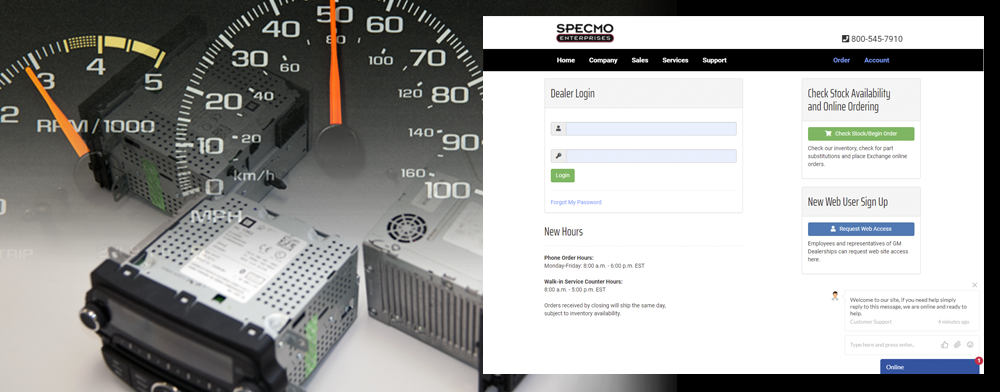Click Walk-in Service Counter Hours label
1000x392 pixels.
pyautogui.click(x=583, y=281)
